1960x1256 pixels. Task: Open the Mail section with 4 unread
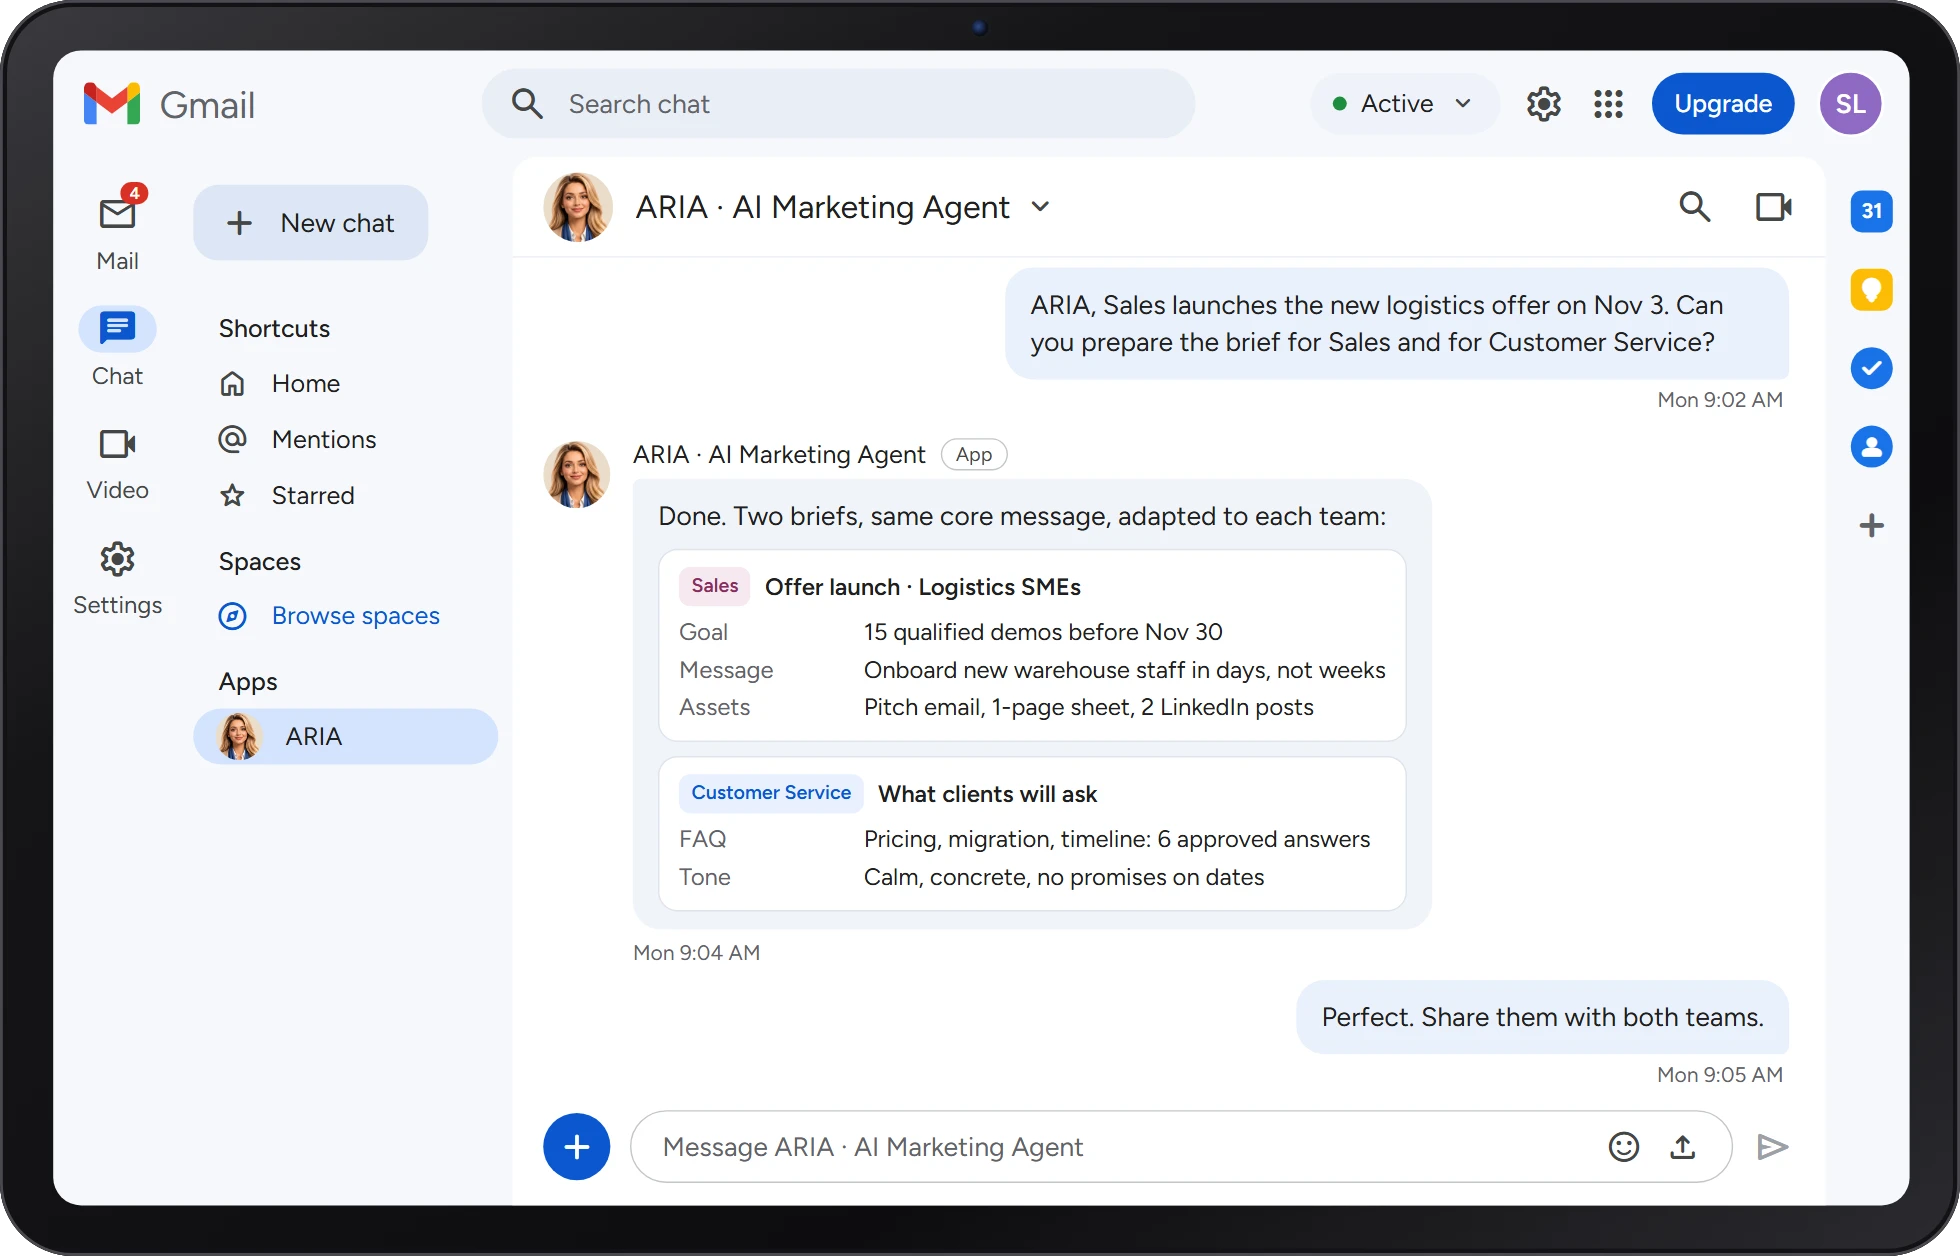(118, 228)
